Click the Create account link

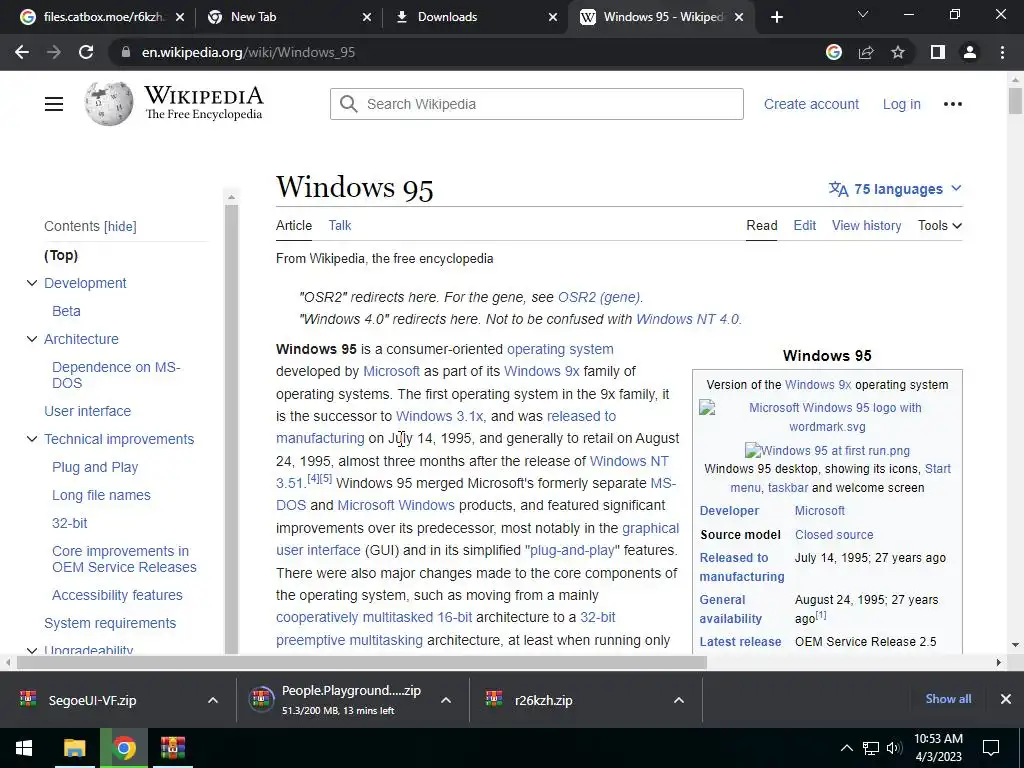pyautogui.click(x=811, y=104)
